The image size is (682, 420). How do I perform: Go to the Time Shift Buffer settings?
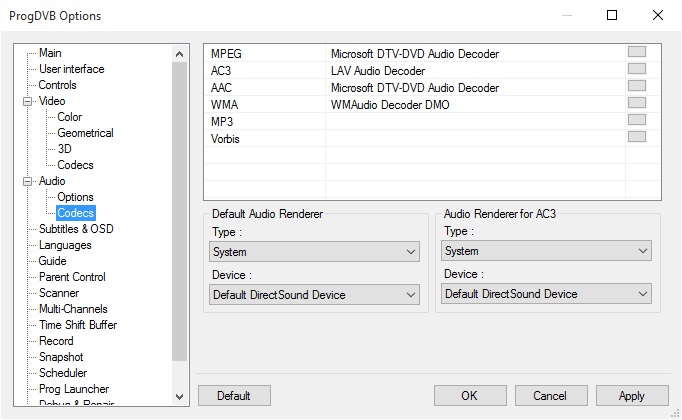click(x=78, y=325)
